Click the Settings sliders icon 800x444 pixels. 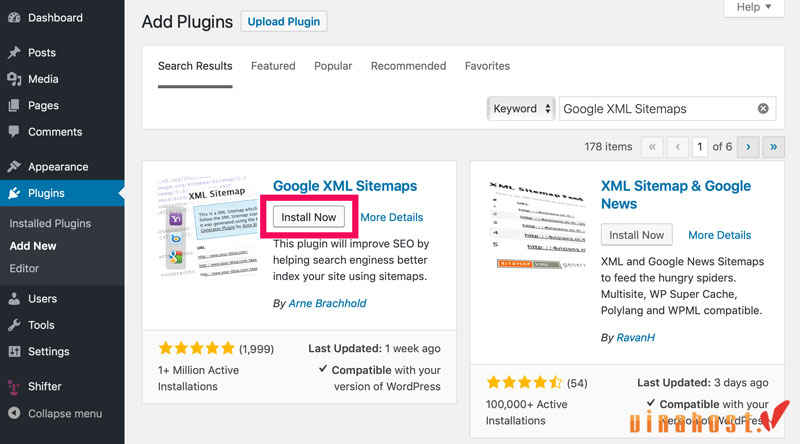14,352
